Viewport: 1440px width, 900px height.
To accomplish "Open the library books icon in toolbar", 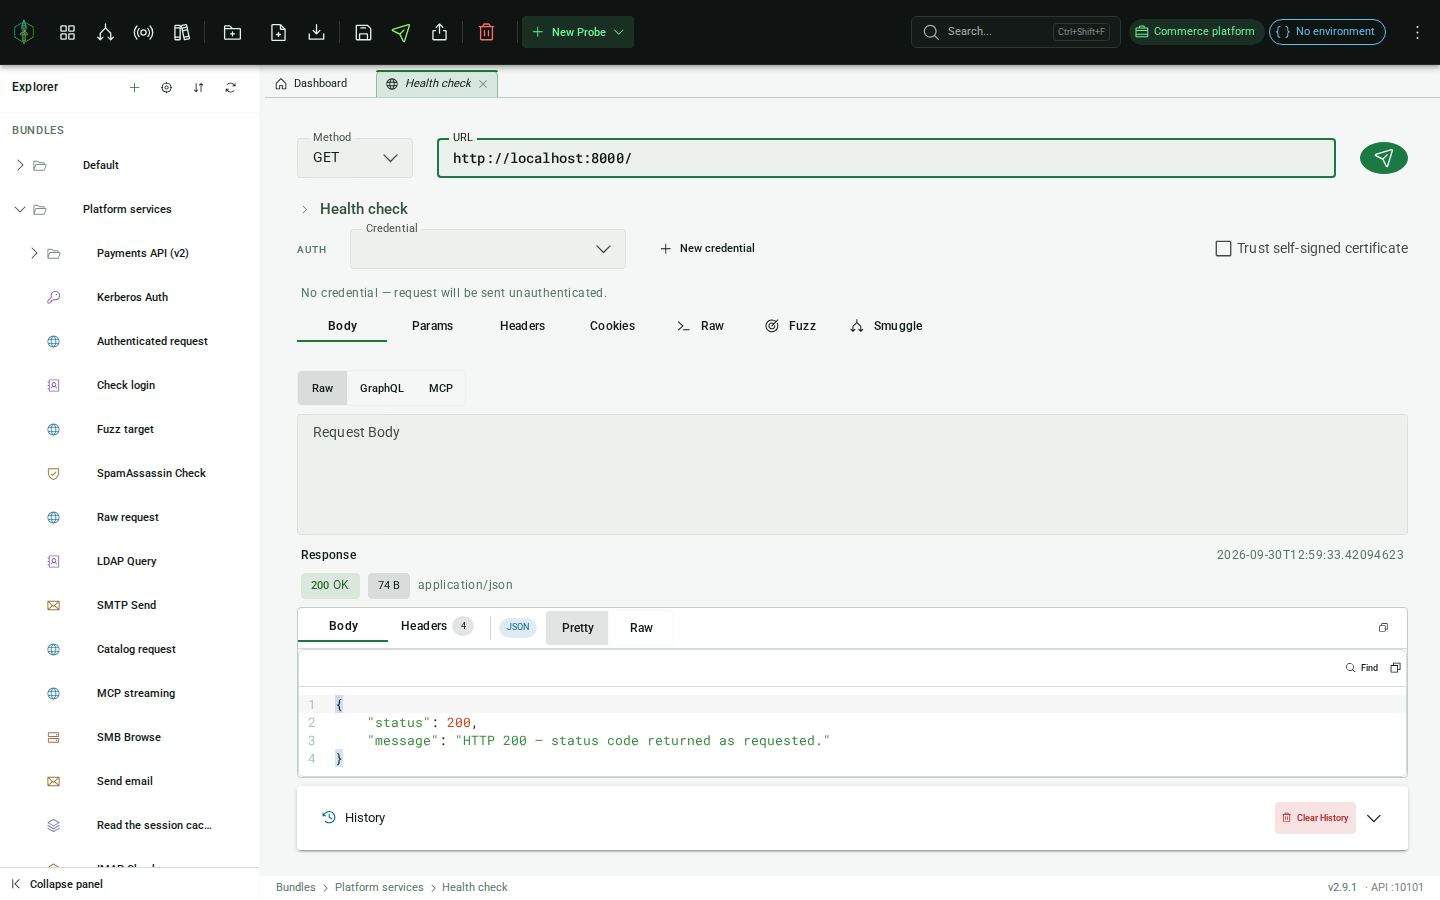I will (181, 32).
